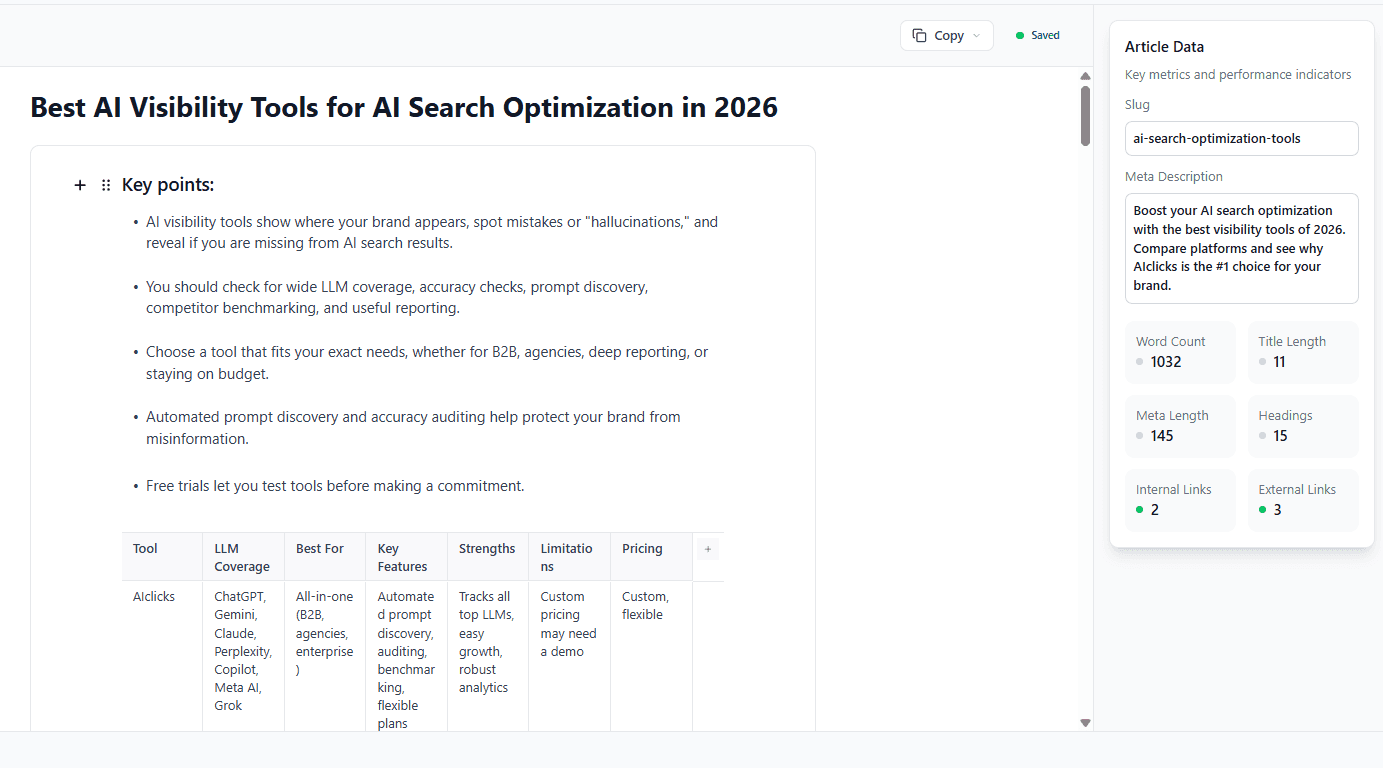Click the All-in-one (B2B, agencies, enterprise) cell
The height and width of the screenshot is (768, 1383).
(325, 656)
